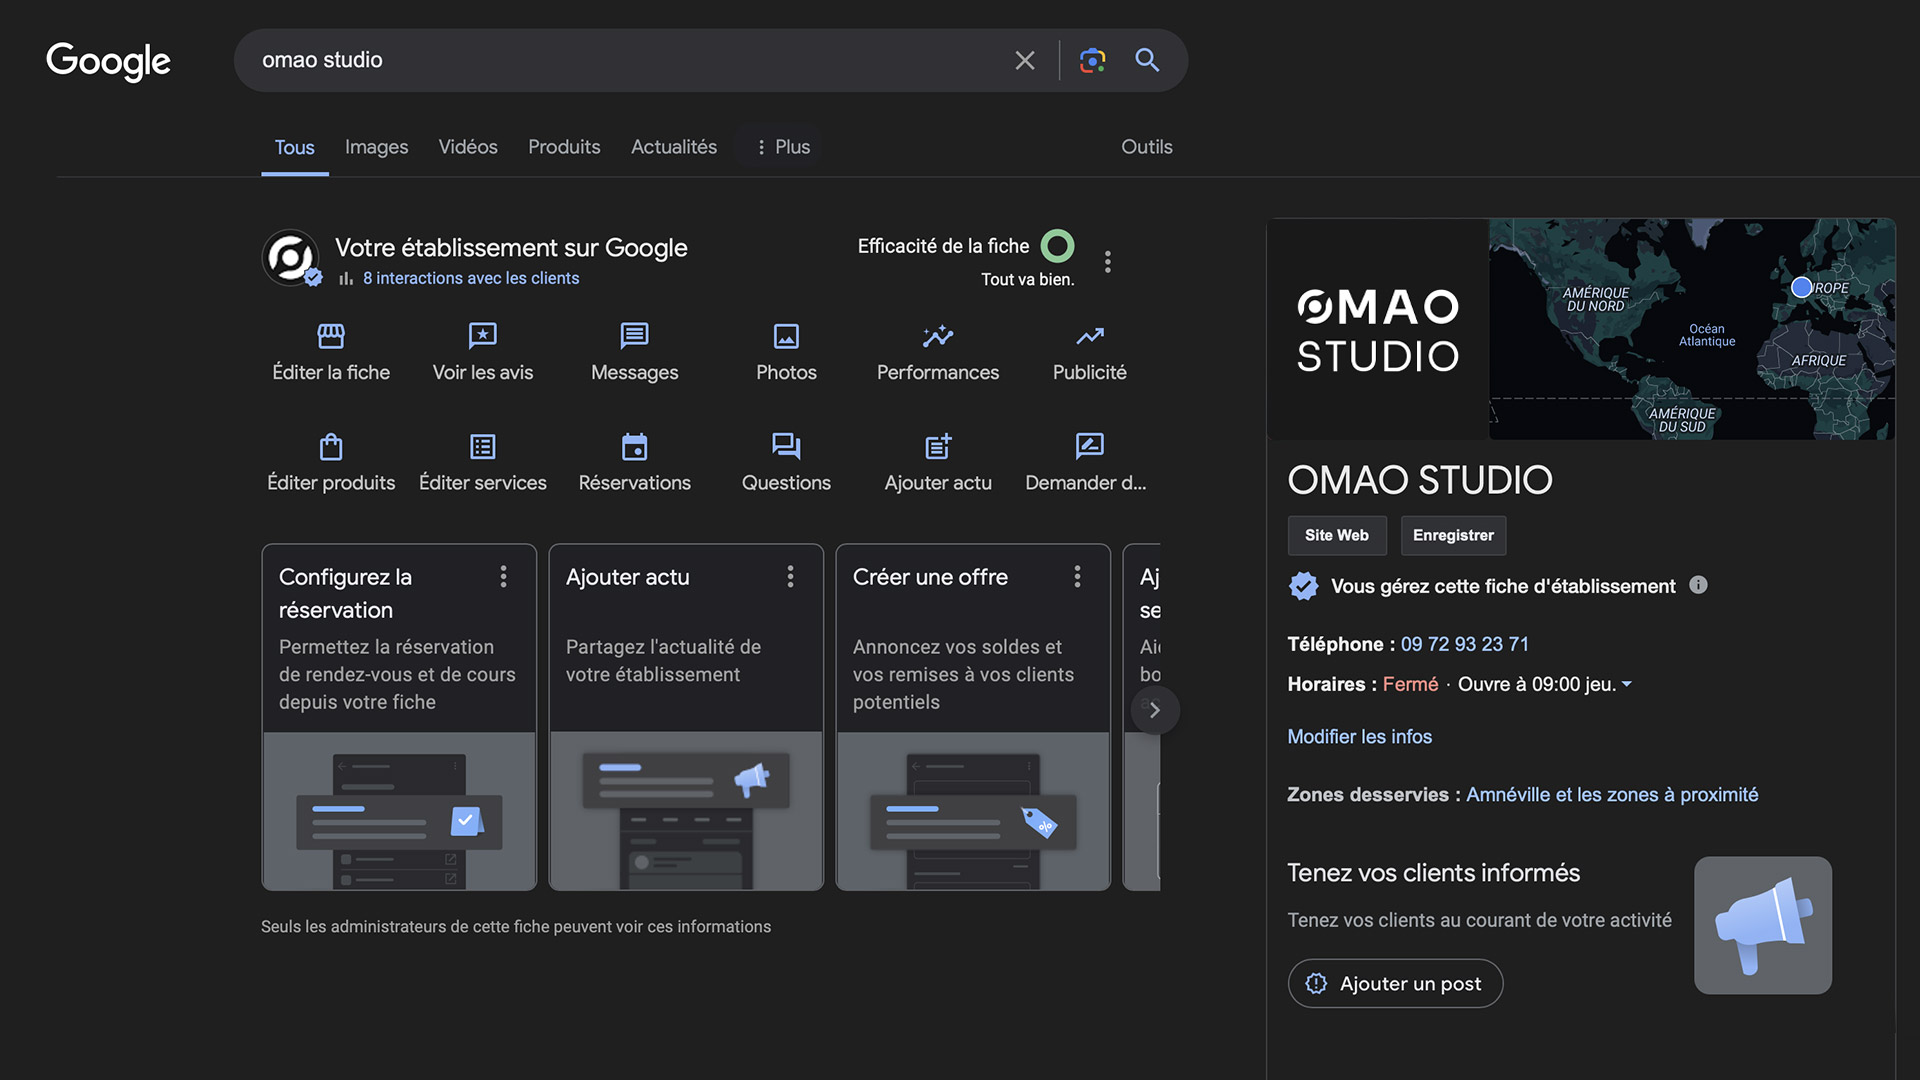The width and height of the screenshot is (1920, 1080).
Task: Click the OMAO STUDIO business title
Action: [1420, 480]
